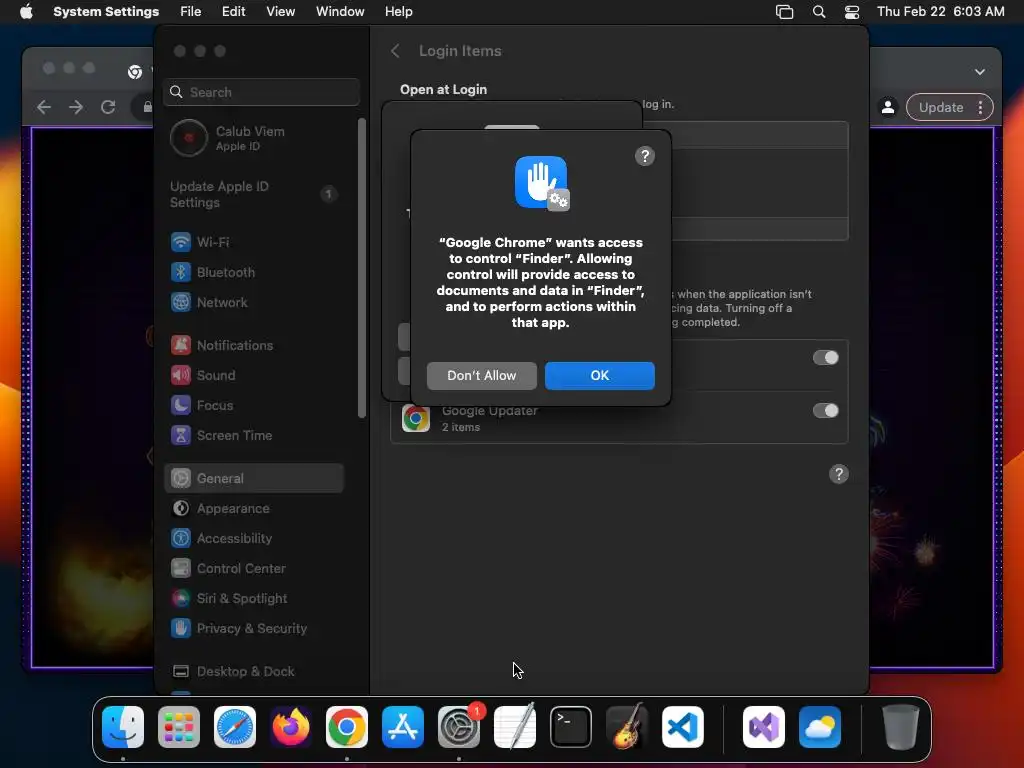Open help from the permission dialog question mark
Image resolution: width=1024 pixels, height=768 pixels.
pos(645,156)
